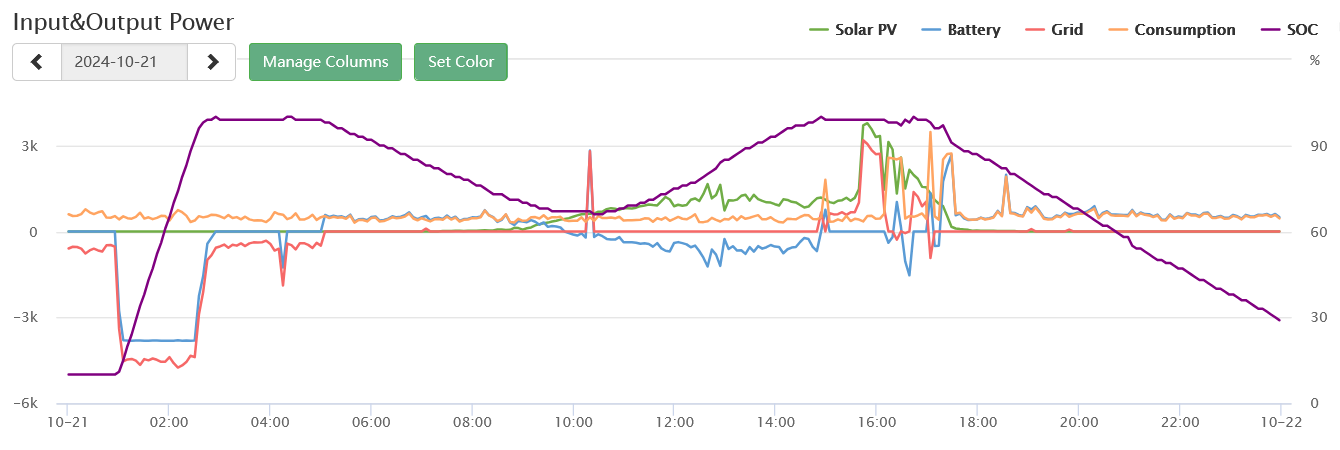Hide the Battery series via legend label
Image resolution: width=1340 pixels, height=450 pixels.
973,30
